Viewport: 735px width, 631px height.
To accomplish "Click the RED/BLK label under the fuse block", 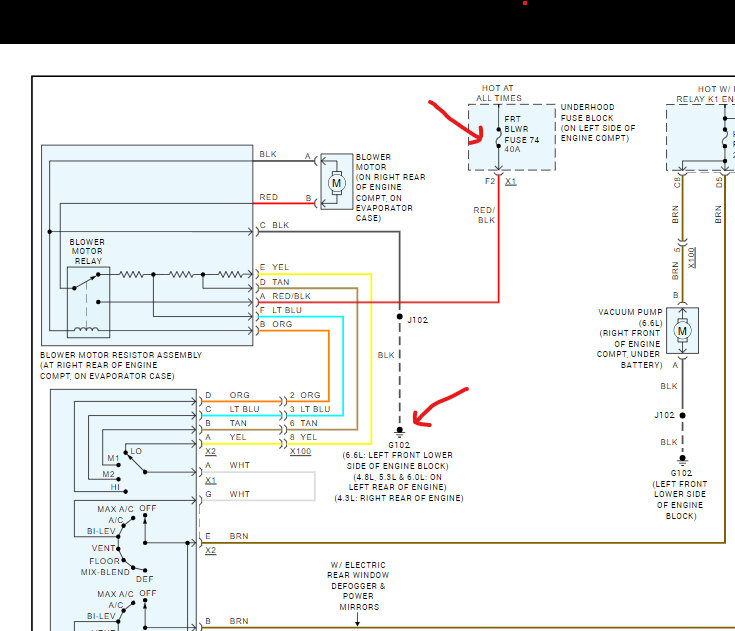I will click(x=485, y=214).
